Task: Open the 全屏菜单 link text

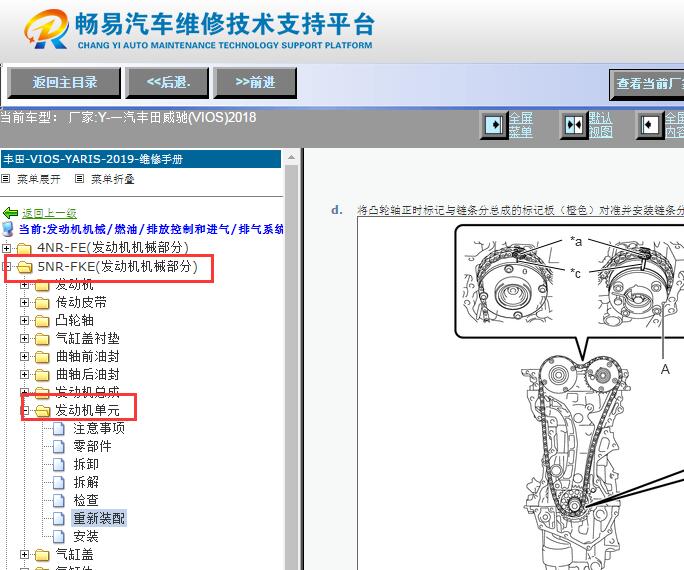Action: pyautogui.click(x=521, y=125)
